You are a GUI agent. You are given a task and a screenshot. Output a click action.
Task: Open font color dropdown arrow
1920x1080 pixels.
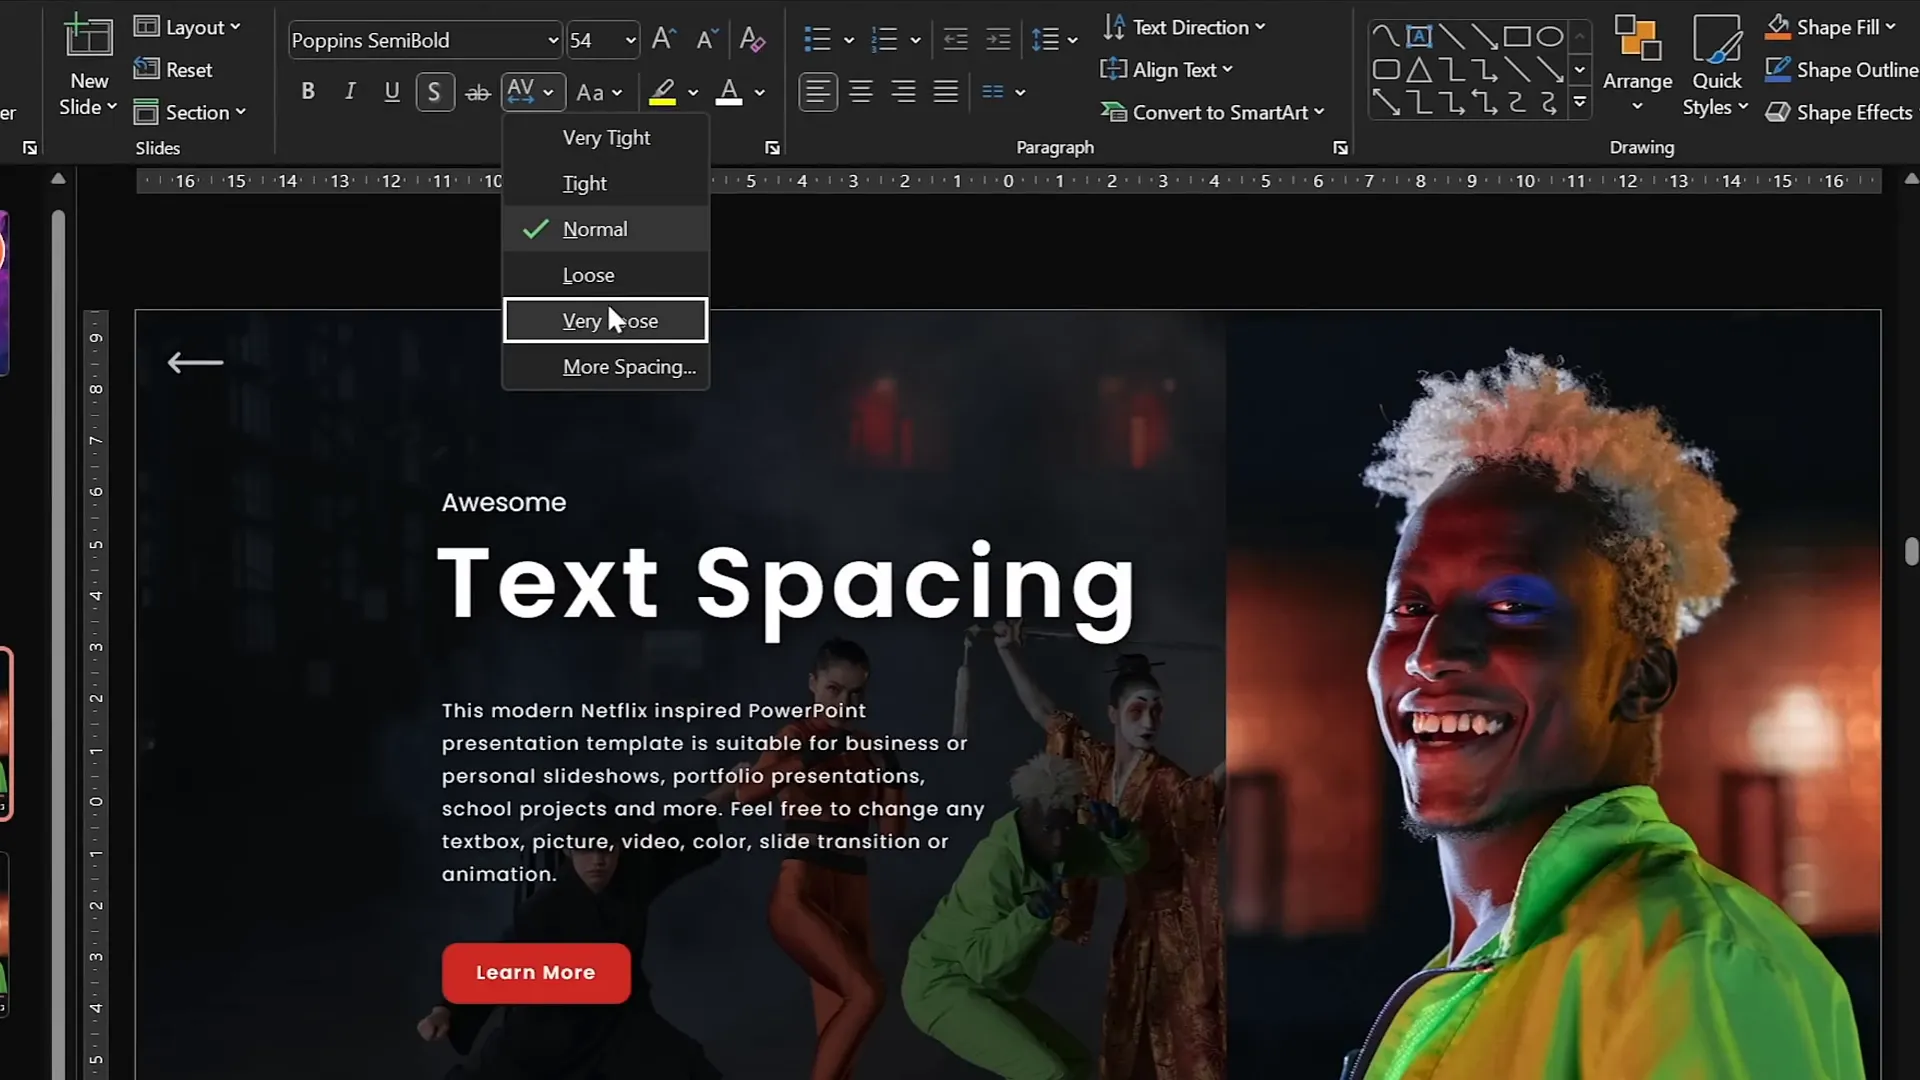pos(760,93)
